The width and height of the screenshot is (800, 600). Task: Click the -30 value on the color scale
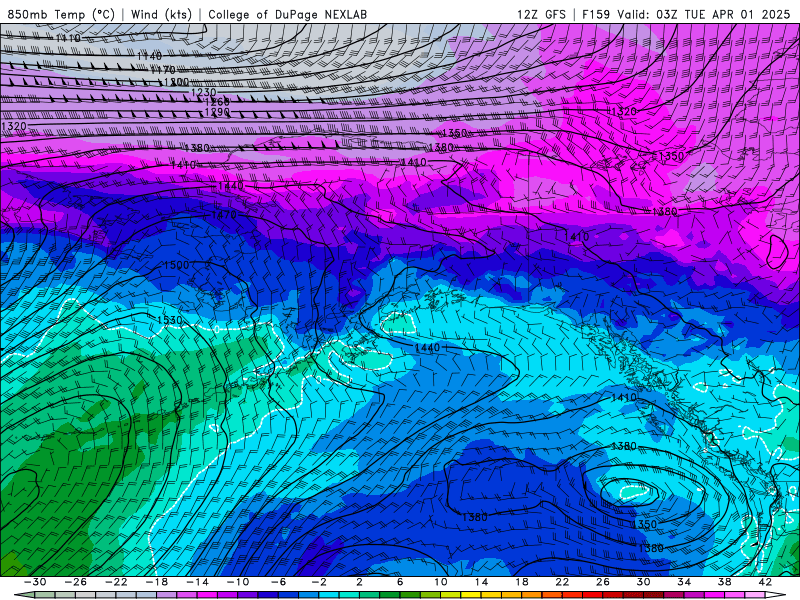(x=35, y=582)
